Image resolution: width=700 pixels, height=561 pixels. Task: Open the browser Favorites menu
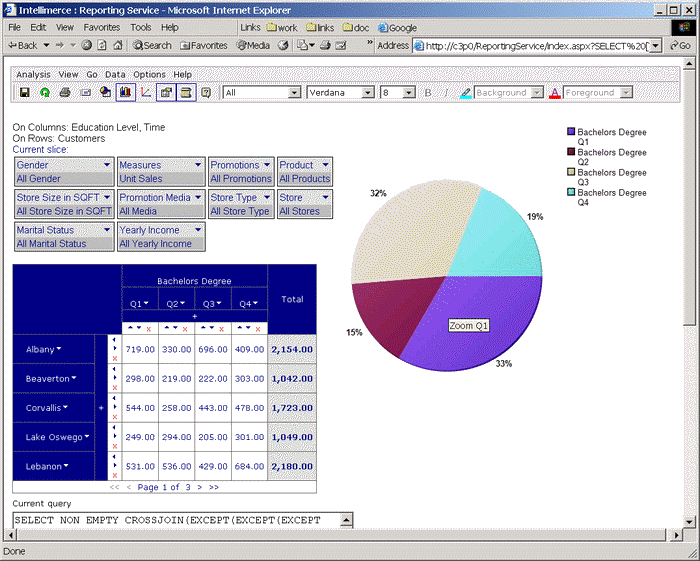pyautogui.click(x=102, y=27)
